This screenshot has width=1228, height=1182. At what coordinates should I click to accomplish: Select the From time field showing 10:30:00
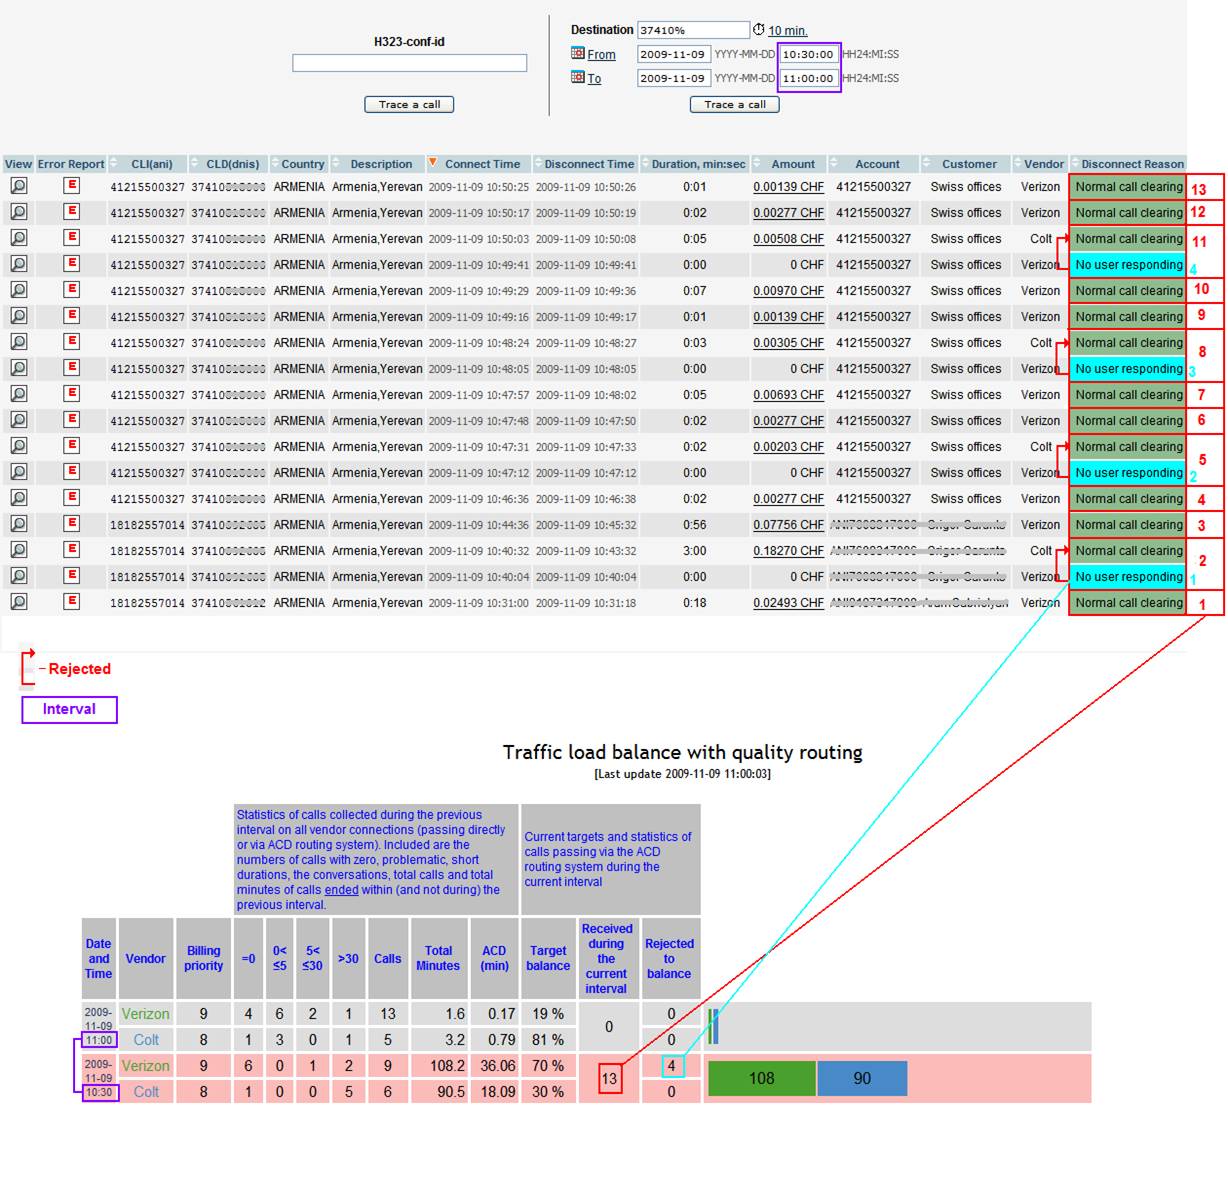(x=808, y=54)
